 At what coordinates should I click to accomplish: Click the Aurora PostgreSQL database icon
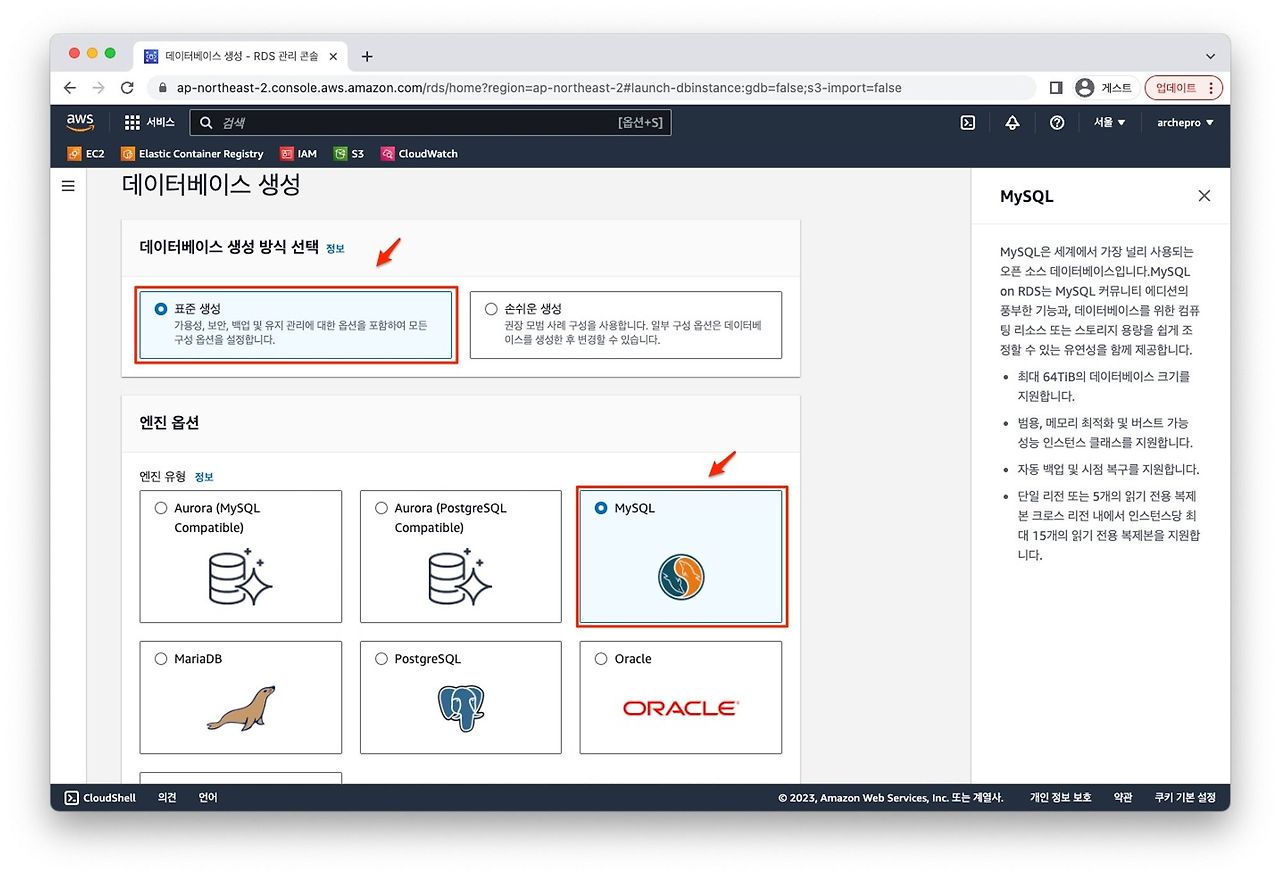point(461,577)
